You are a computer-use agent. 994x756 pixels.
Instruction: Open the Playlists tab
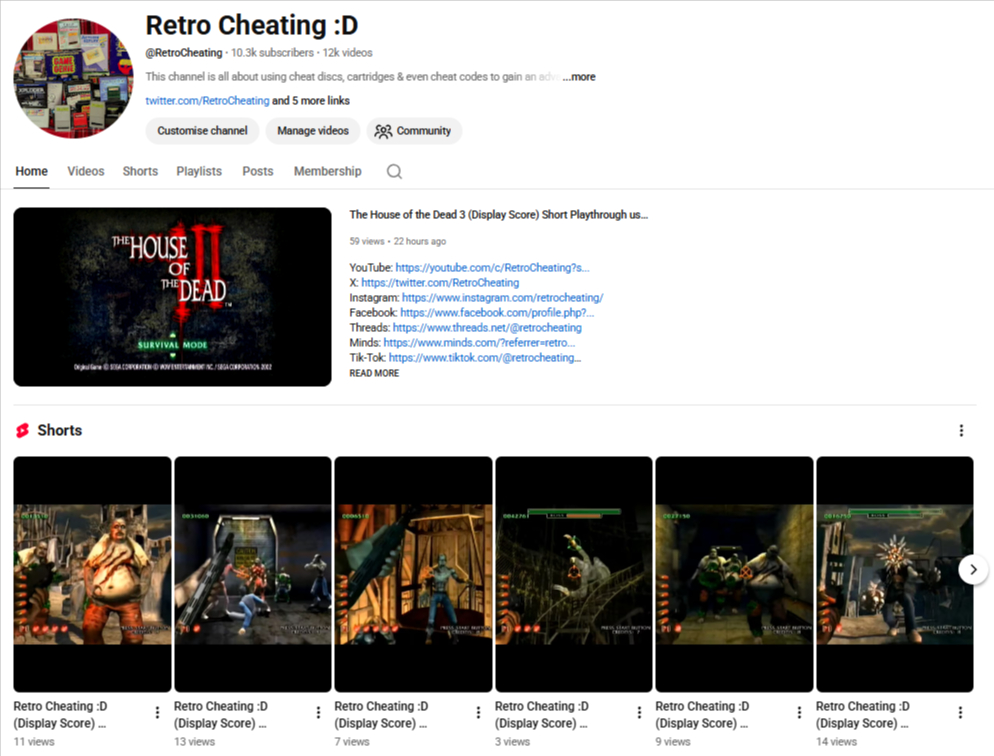click(x=199, y=171)
